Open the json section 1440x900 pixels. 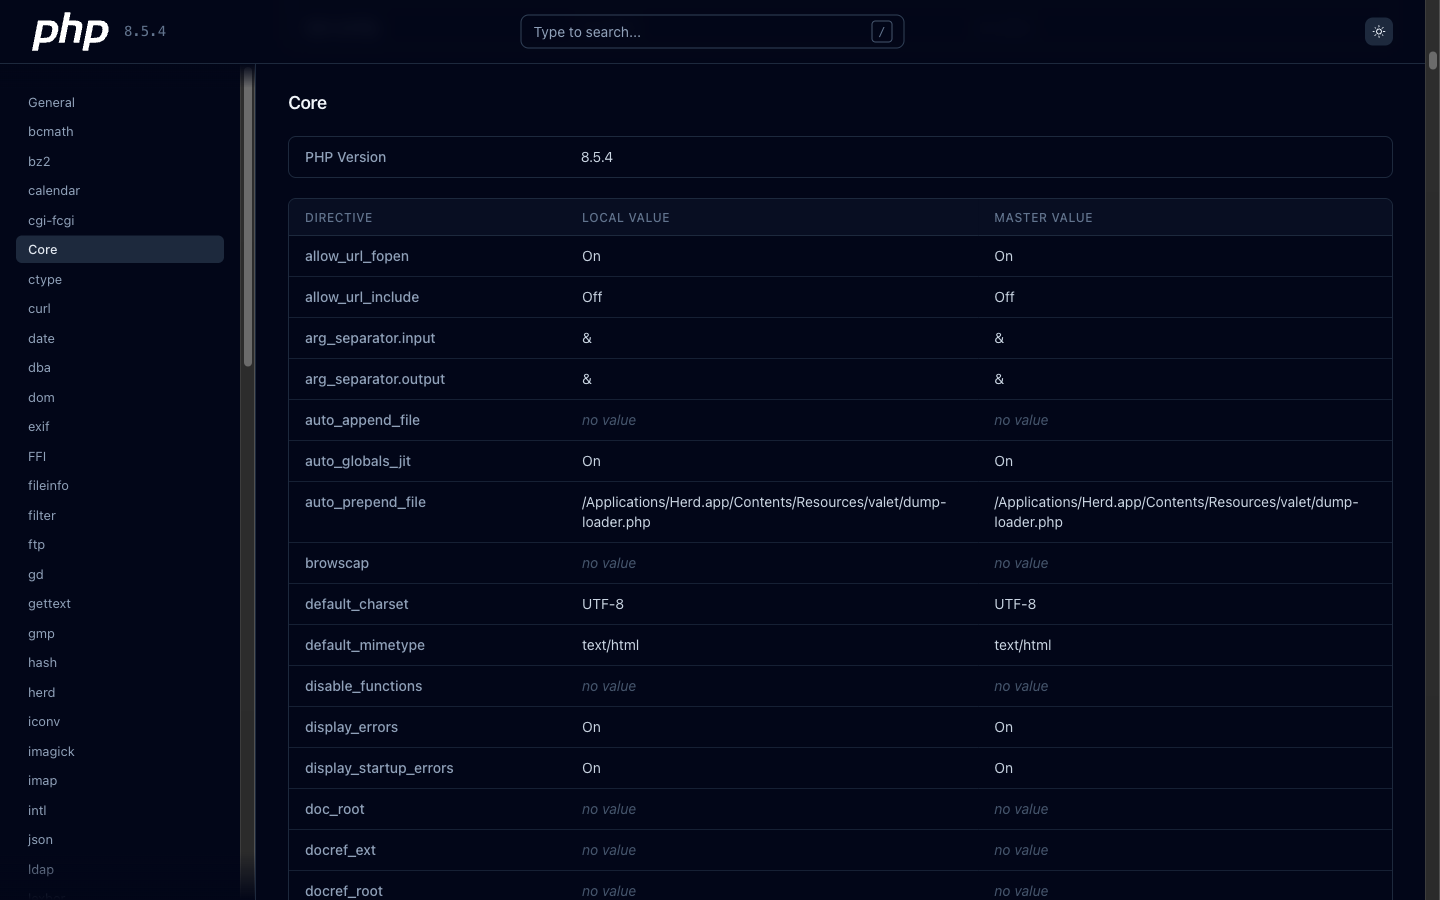40,840
